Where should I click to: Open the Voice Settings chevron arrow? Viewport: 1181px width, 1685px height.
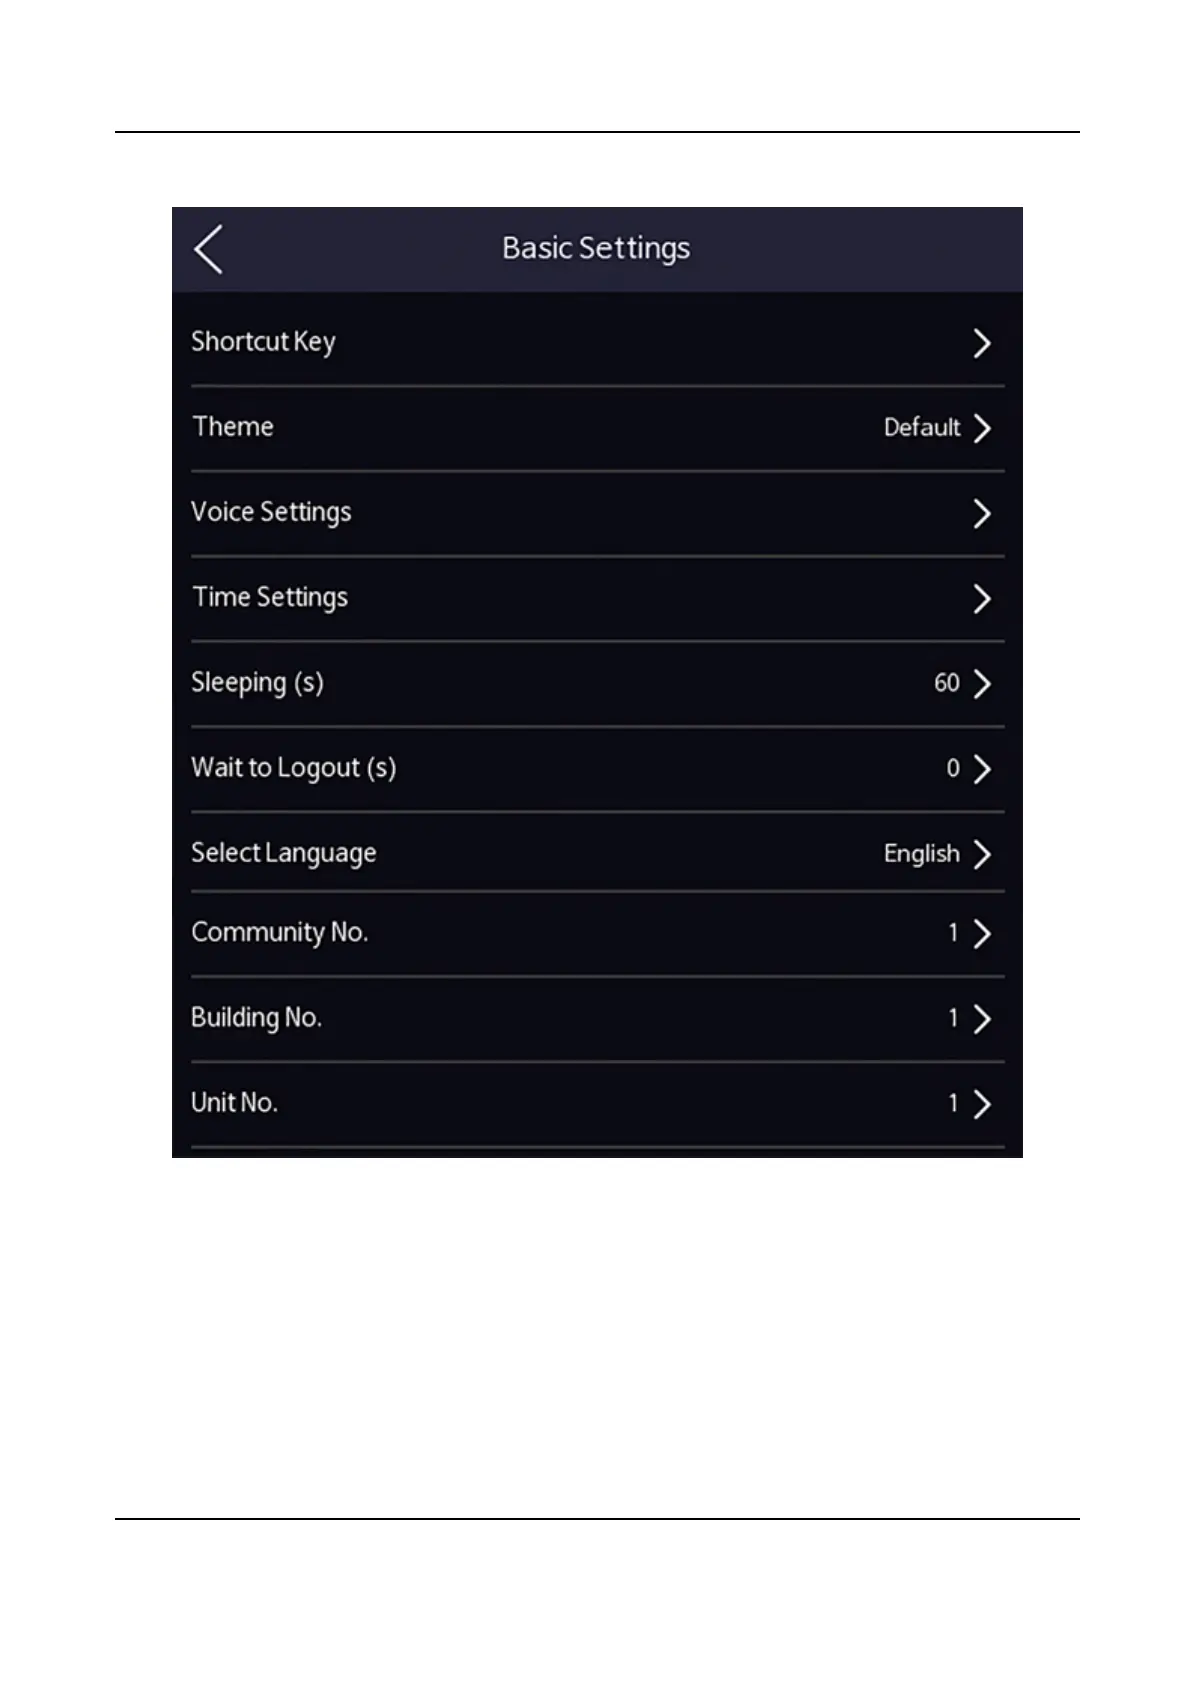pyautogui.click(x=982, y=513)
